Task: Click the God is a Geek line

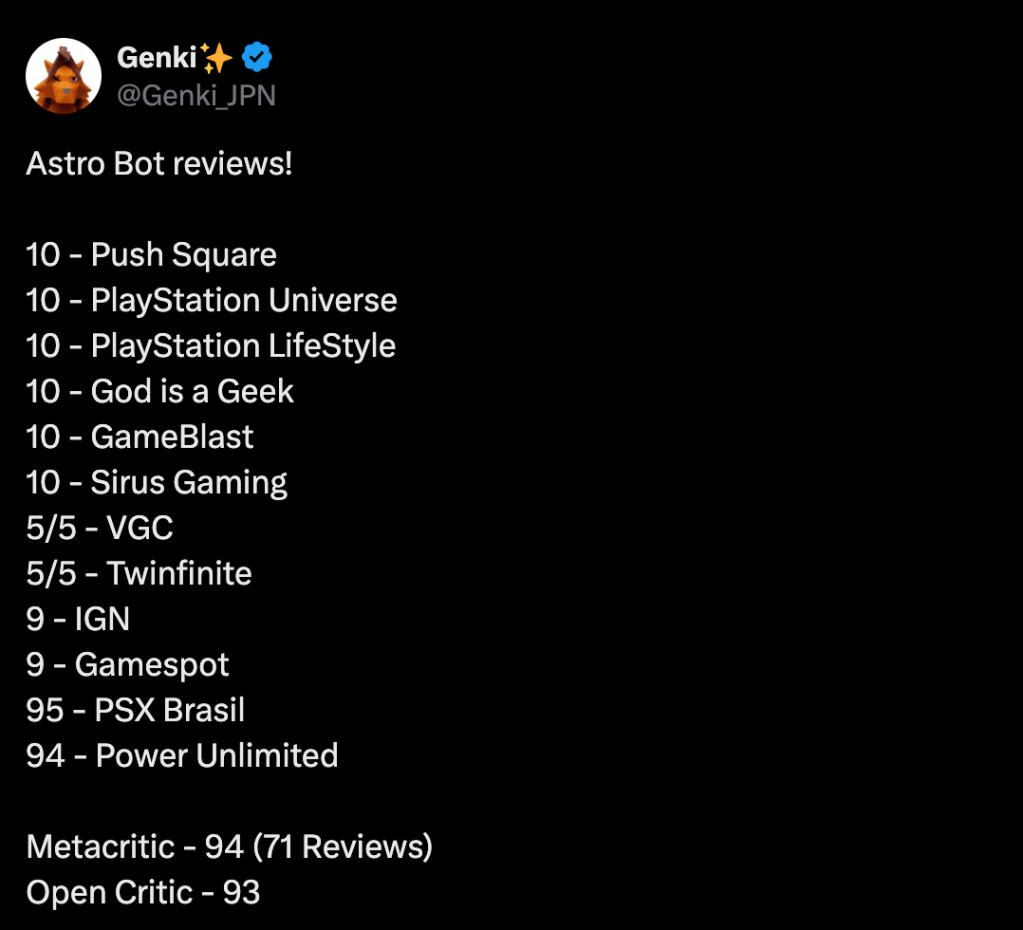Action: point(160,391)
